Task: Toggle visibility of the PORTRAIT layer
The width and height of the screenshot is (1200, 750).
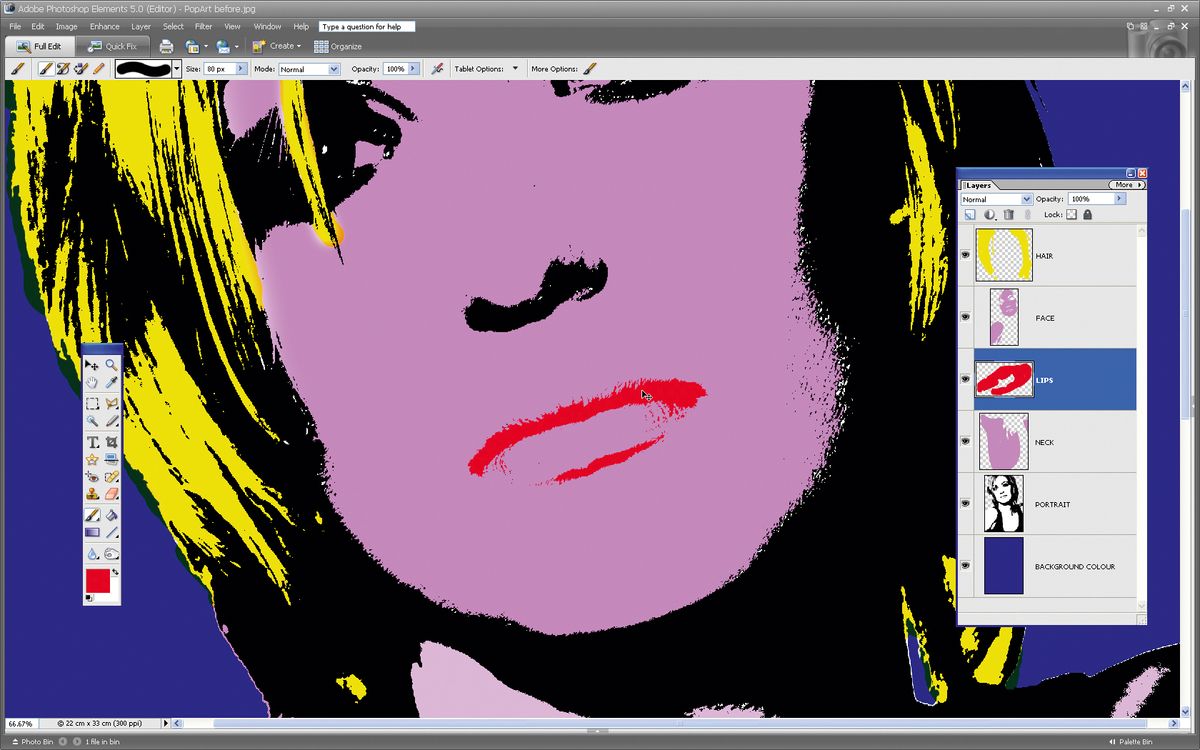Action: [964, 504]
